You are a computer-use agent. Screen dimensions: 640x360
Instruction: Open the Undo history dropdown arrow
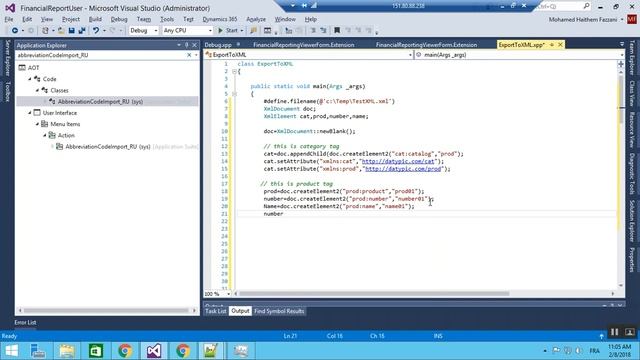tap(104, 31)
